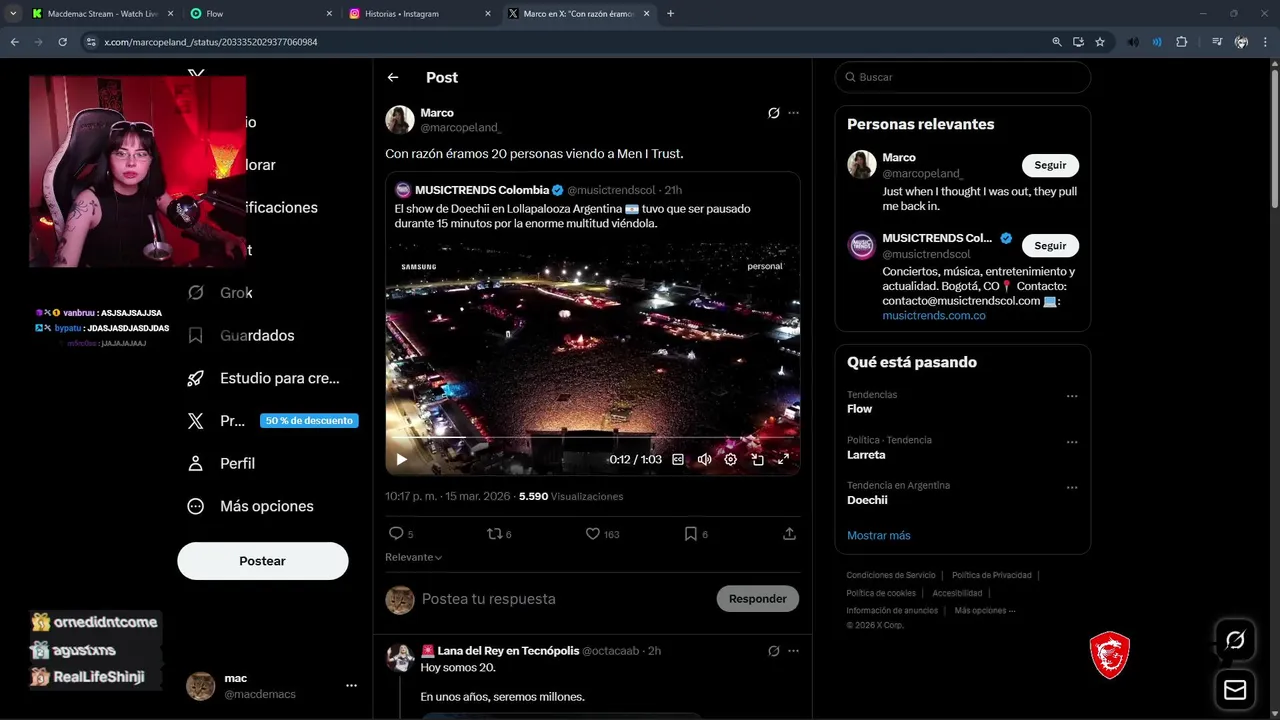Open Información de anuncios link

[x=892, y=610]
